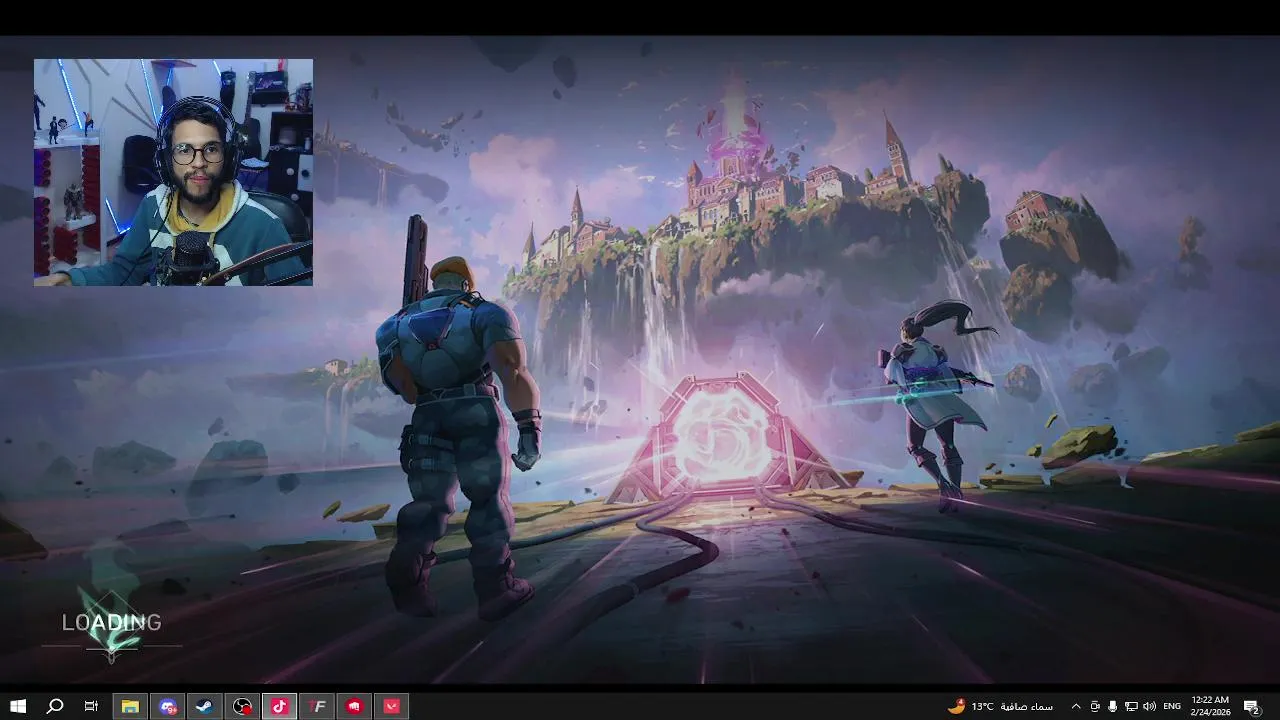The width and height of the screenshot is (1280, 720).
Task: Click the Meet Now tray icon
Action: point(1095,706)
